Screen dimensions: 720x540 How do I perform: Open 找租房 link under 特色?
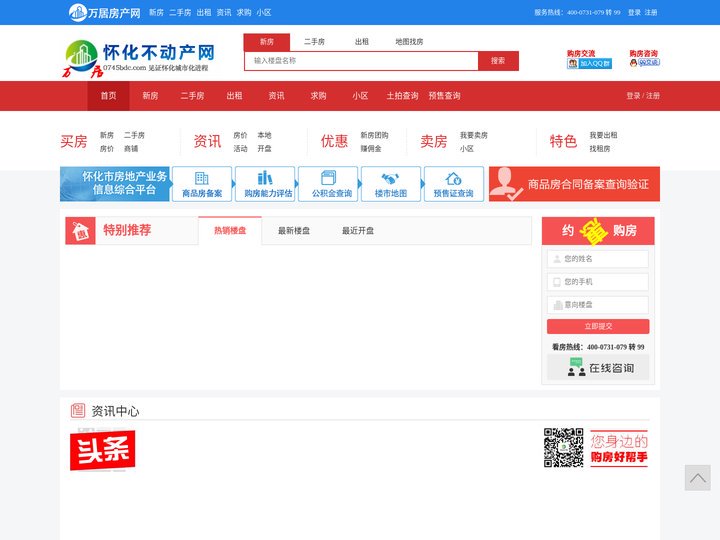point(600,149)
